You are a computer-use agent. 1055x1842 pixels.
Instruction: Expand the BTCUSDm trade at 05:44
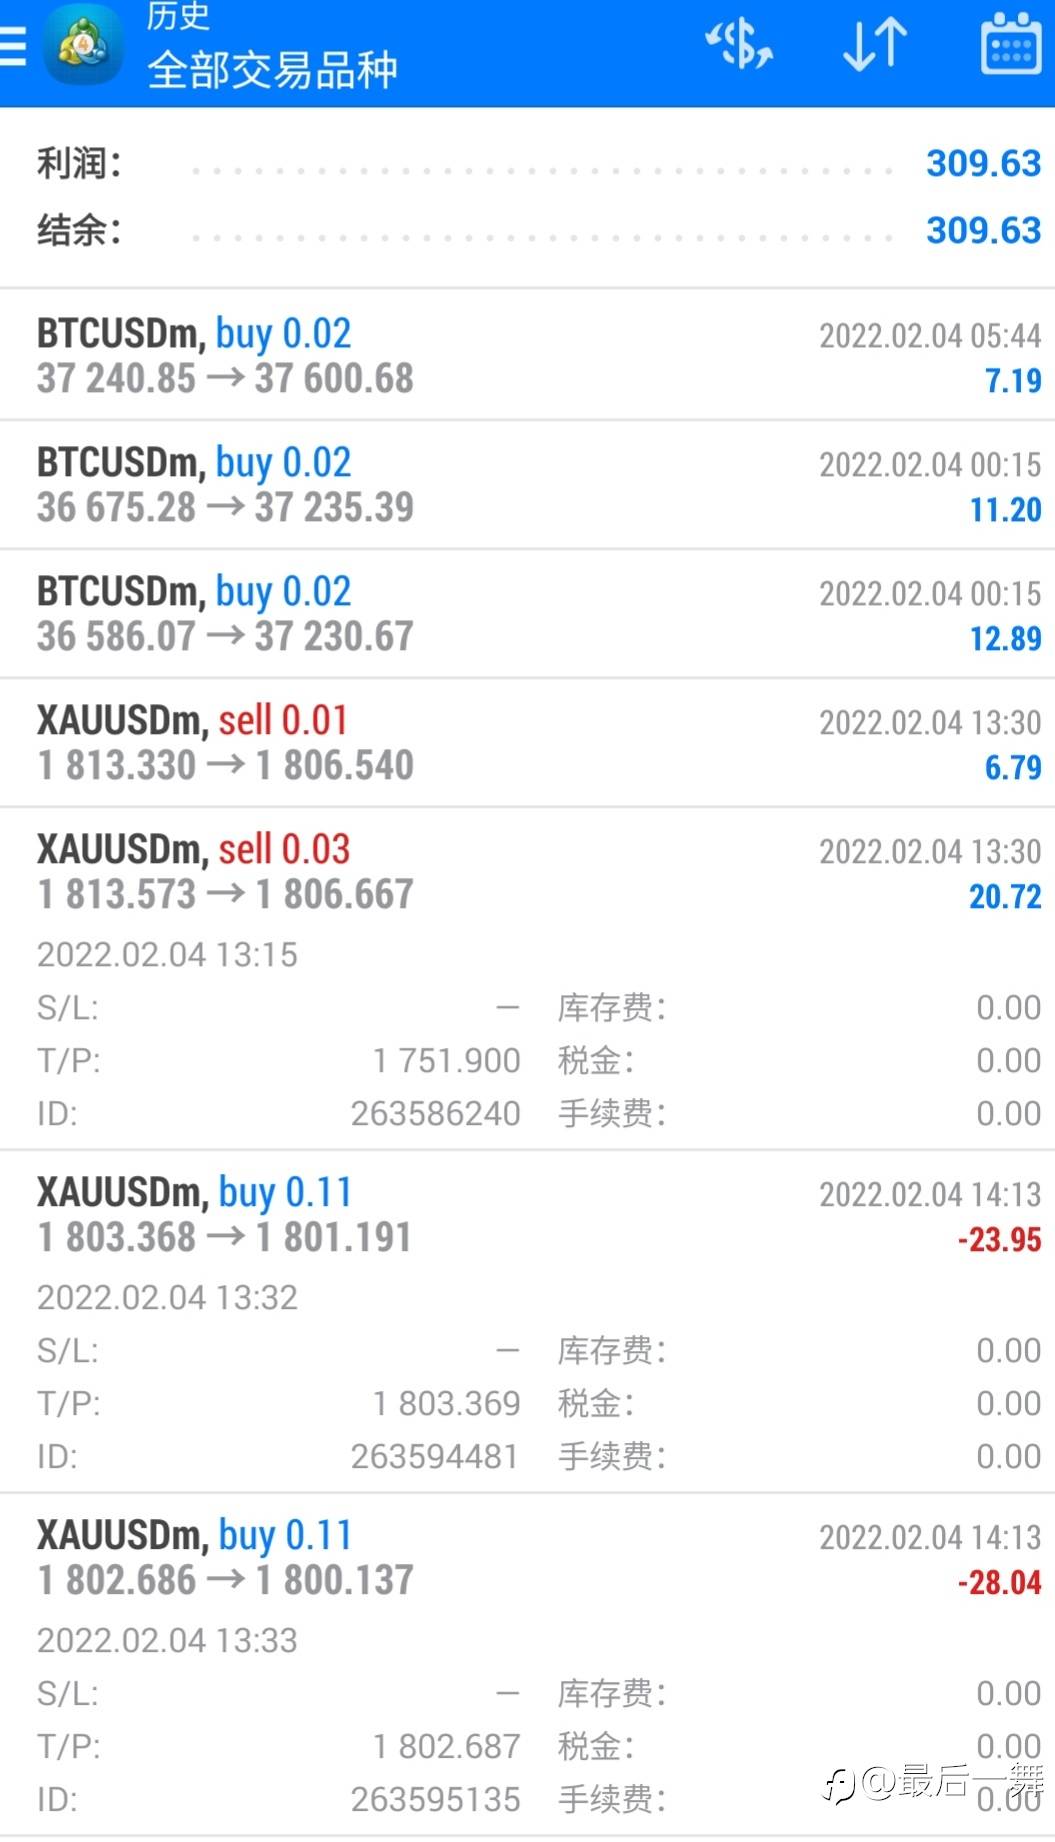[527, 356]
